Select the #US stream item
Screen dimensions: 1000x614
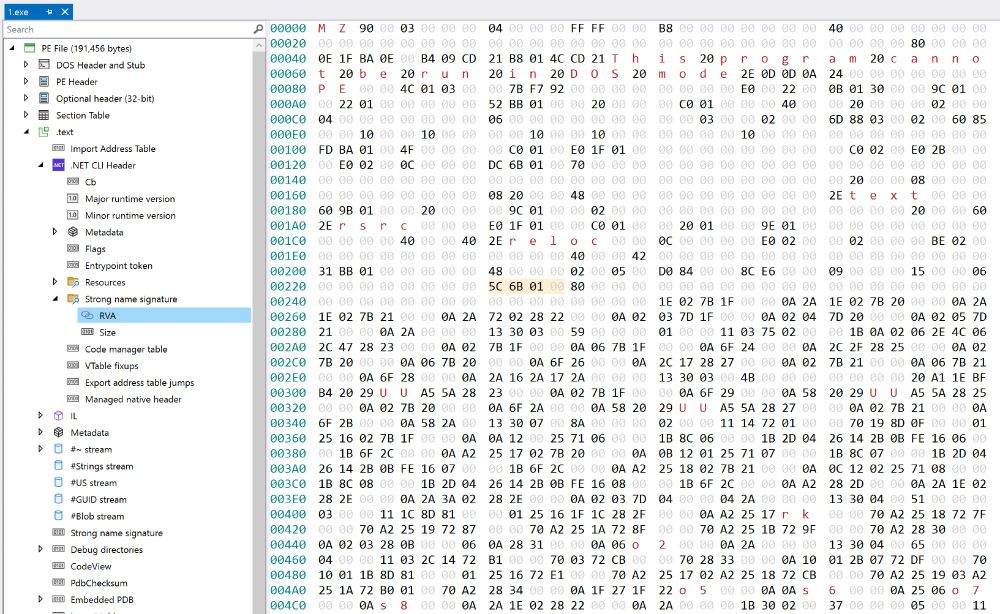pyautogui.click(x=94, y=483)
